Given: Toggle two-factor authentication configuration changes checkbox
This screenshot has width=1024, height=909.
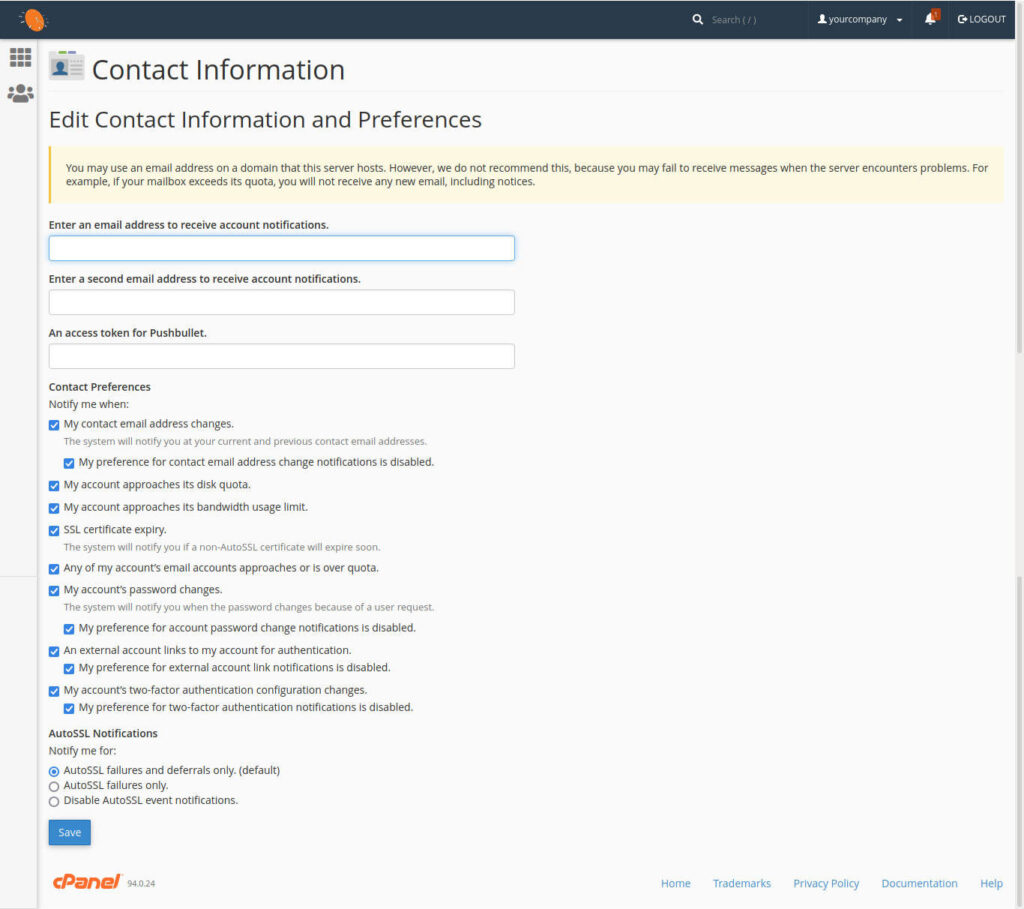Looking at the screenshot, I should click(54, 692).
